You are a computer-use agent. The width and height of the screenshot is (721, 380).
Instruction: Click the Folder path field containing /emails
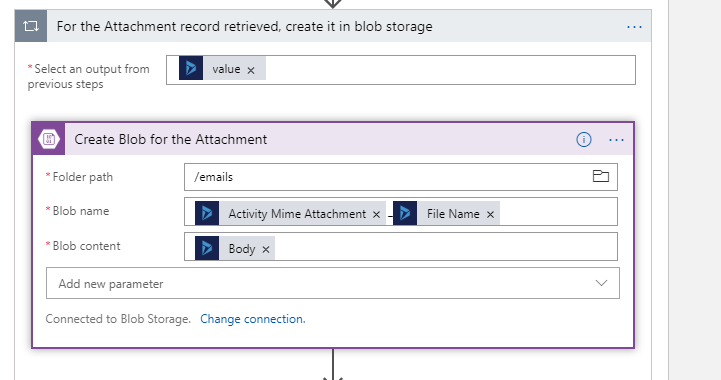(x=401, y=177)
